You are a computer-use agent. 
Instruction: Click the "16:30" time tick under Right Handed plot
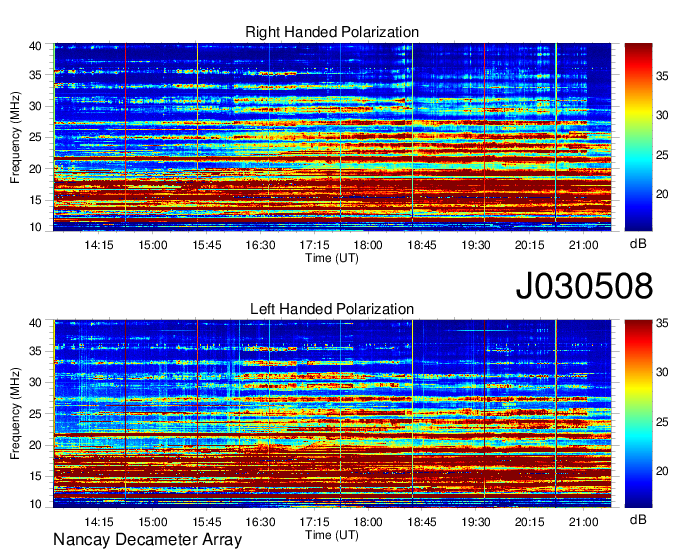tap(260, 245)
